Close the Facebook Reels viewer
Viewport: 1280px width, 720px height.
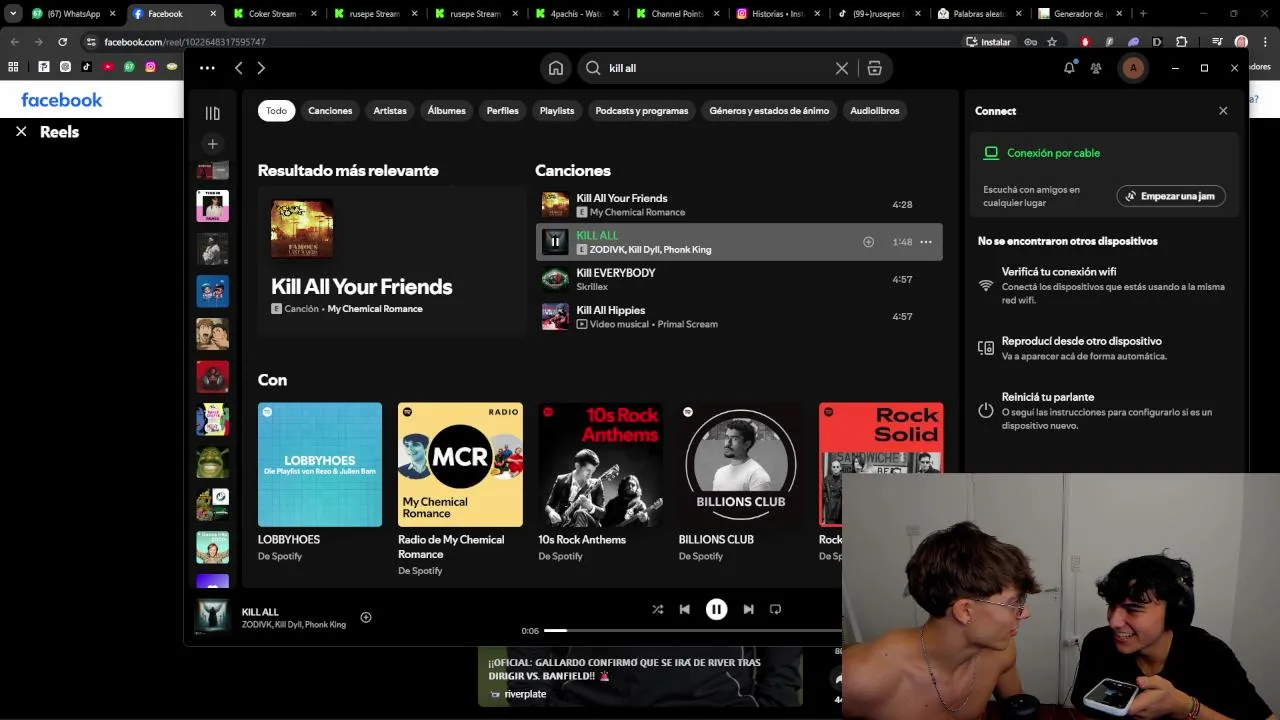pos(21,131)
